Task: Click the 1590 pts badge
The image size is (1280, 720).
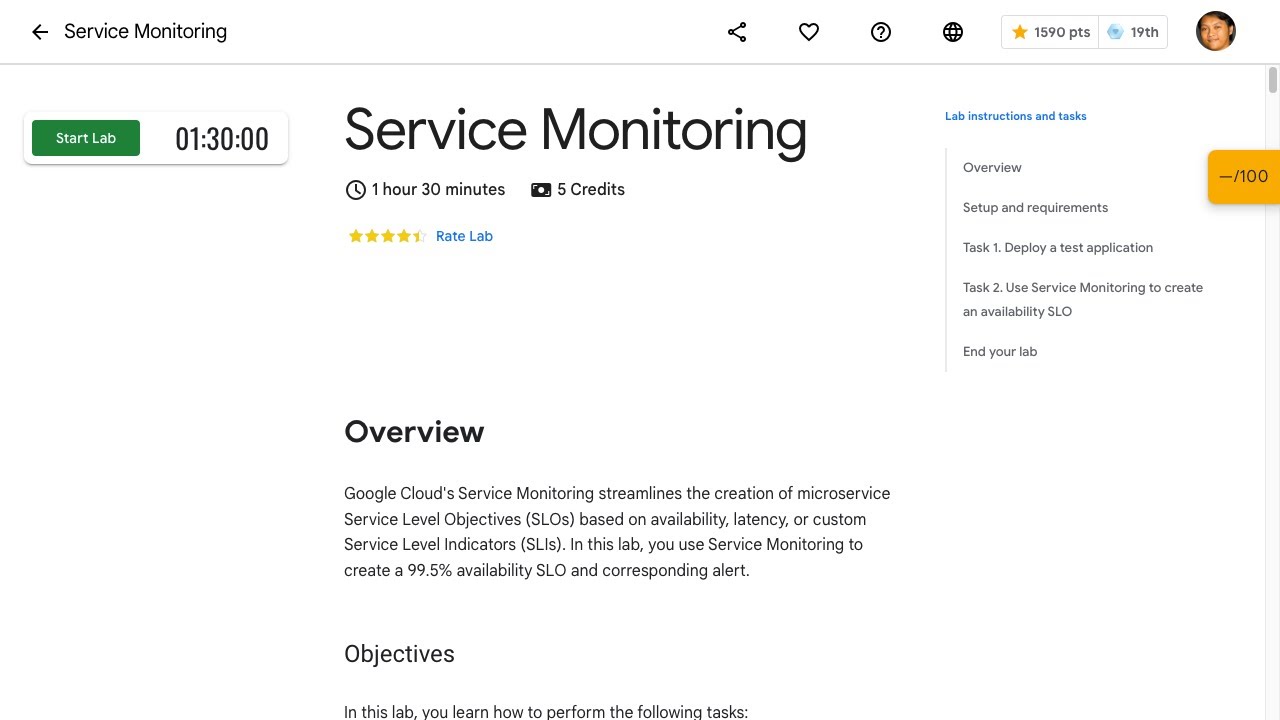Action: tap(1050, 32)
